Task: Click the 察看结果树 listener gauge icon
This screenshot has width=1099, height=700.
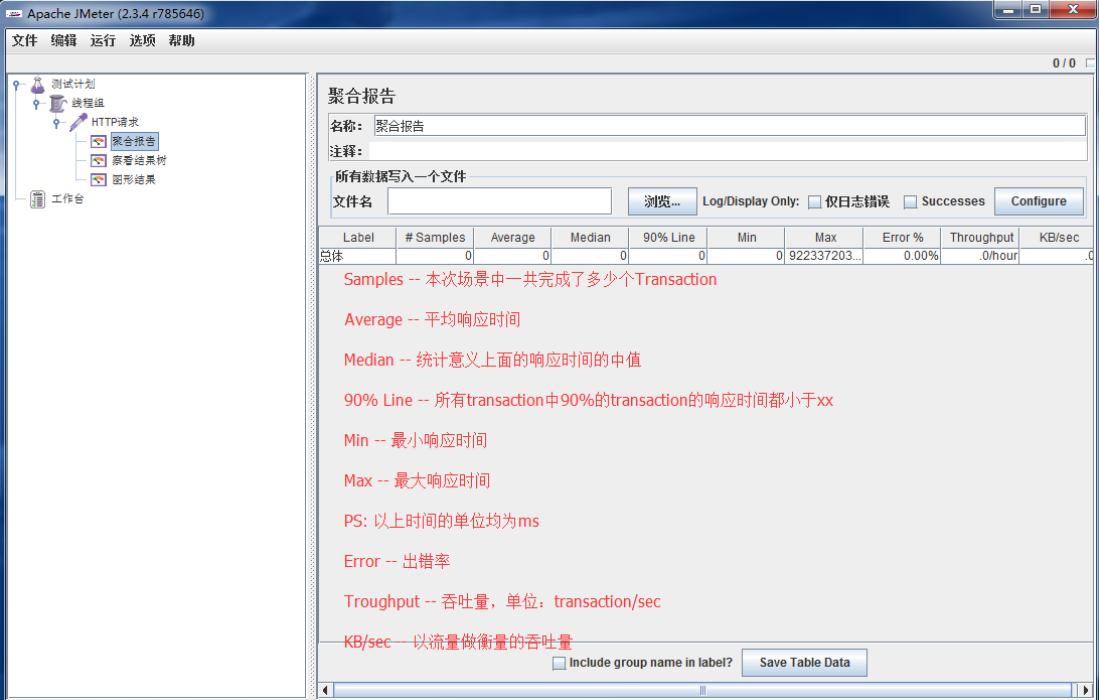Action: tap(98, 161)
